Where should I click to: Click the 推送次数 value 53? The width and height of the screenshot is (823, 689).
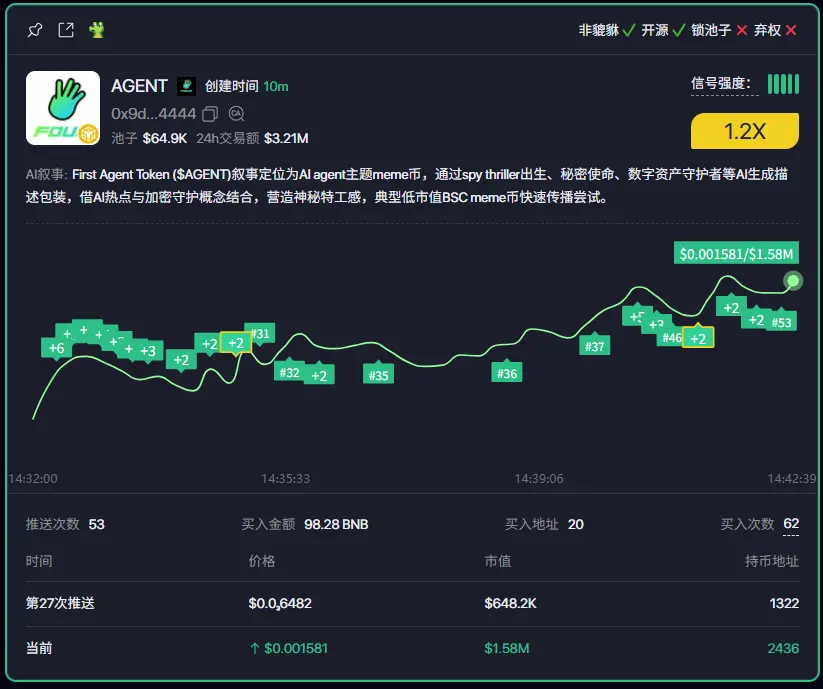[x=97, y=524]
